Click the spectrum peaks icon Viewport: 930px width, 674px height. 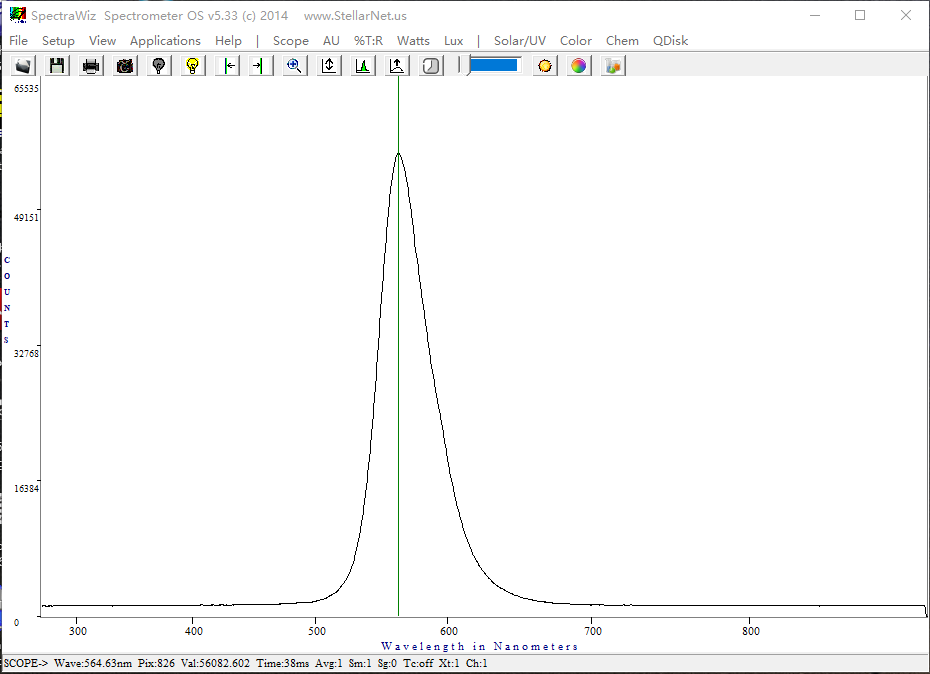[363, 66]
